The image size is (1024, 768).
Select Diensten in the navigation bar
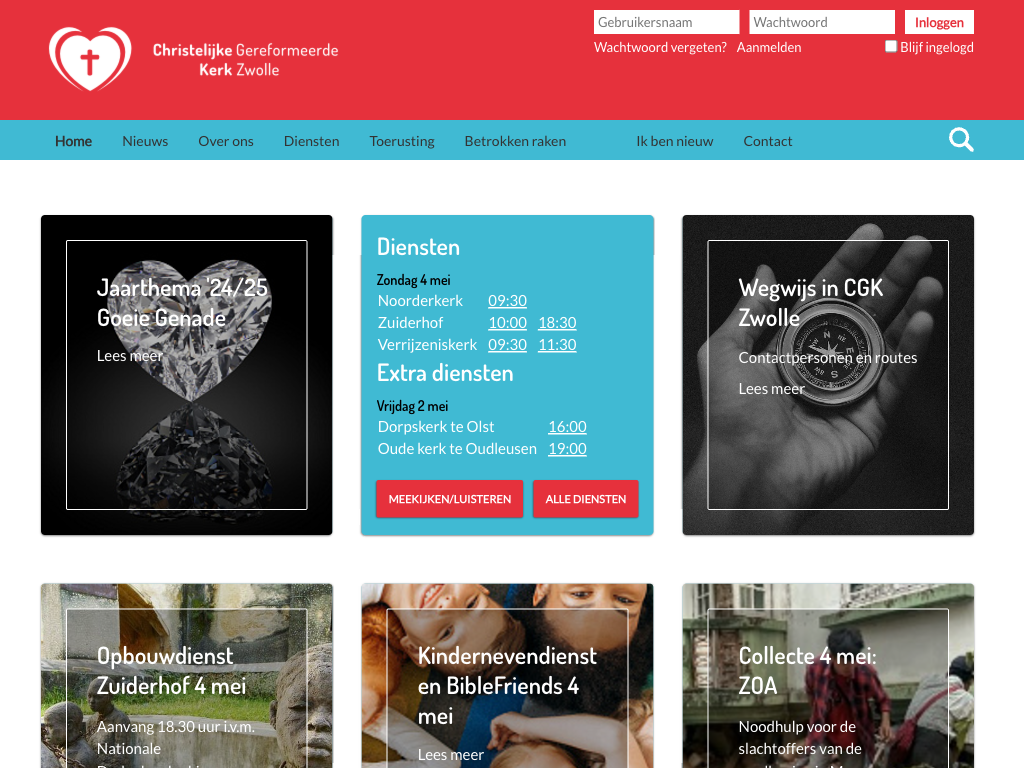point(312,141)
